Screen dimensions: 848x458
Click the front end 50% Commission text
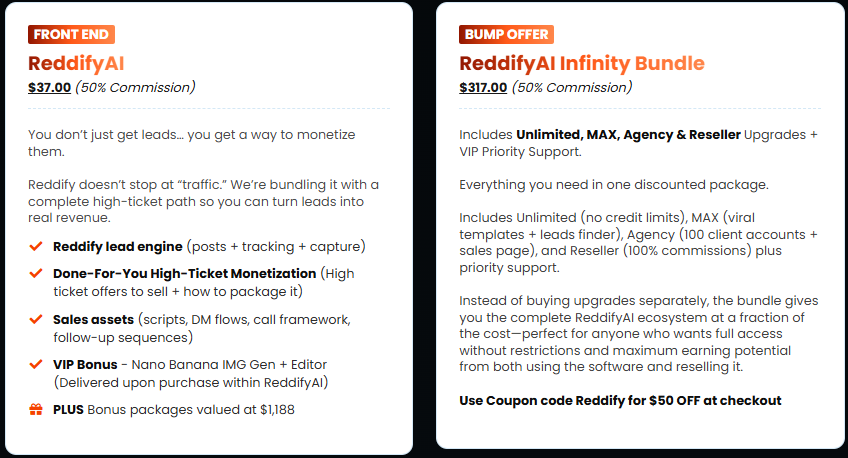135,87
